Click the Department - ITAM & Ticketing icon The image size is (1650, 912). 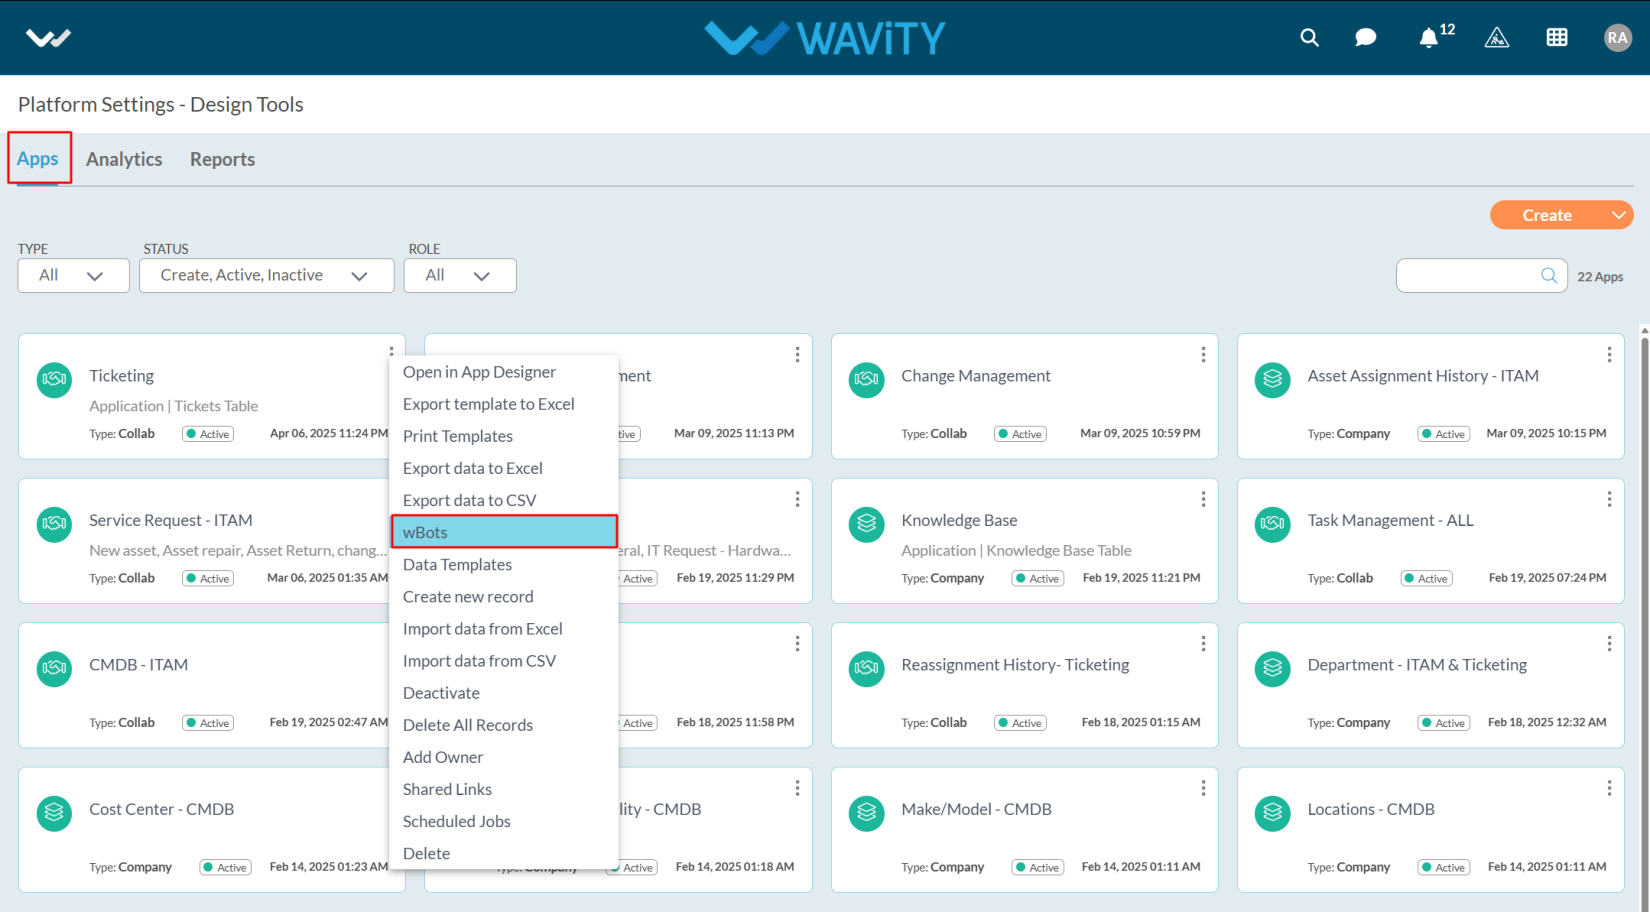tap(1273, 669)
